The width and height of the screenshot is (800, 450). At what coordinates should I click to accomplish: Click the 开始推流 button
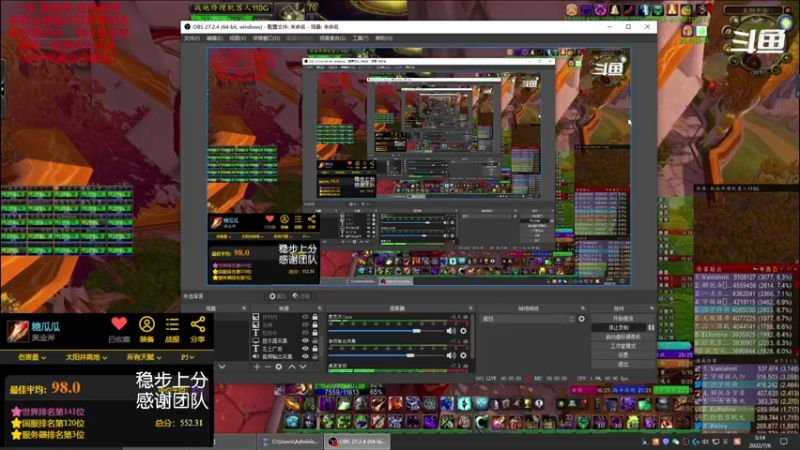[x=623, y=318]
